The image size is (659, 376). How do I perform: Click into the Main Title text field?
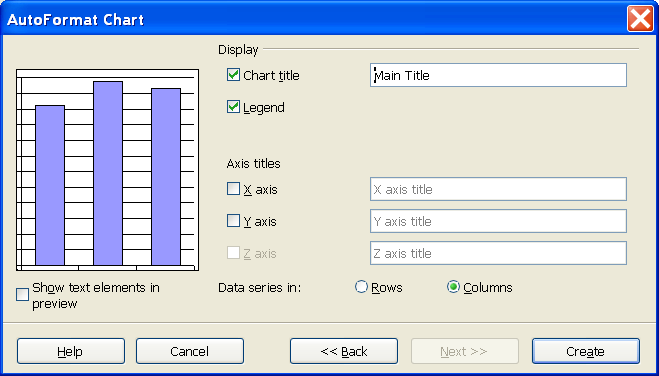tap(498, 75)
